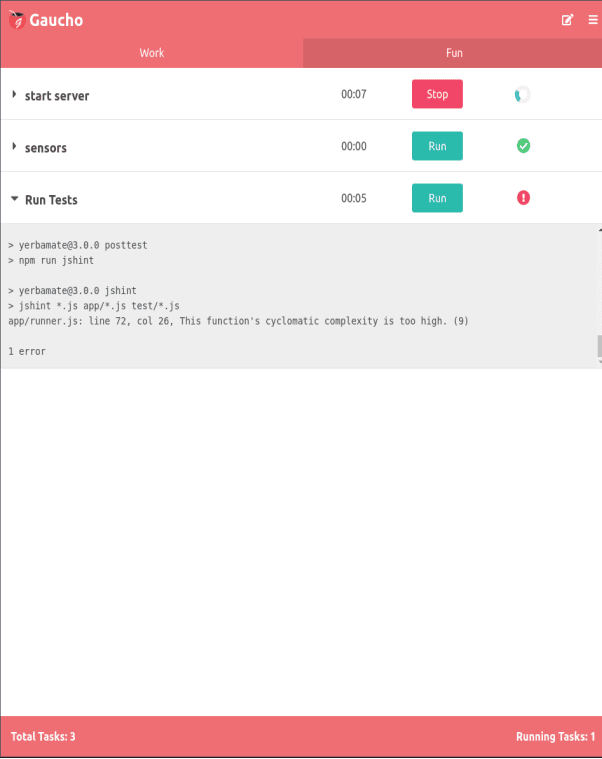The width and height of the screenshot is (602, 759).
Task: Click the green success checkmark for sensors
Action: click(x=523, y=146)
